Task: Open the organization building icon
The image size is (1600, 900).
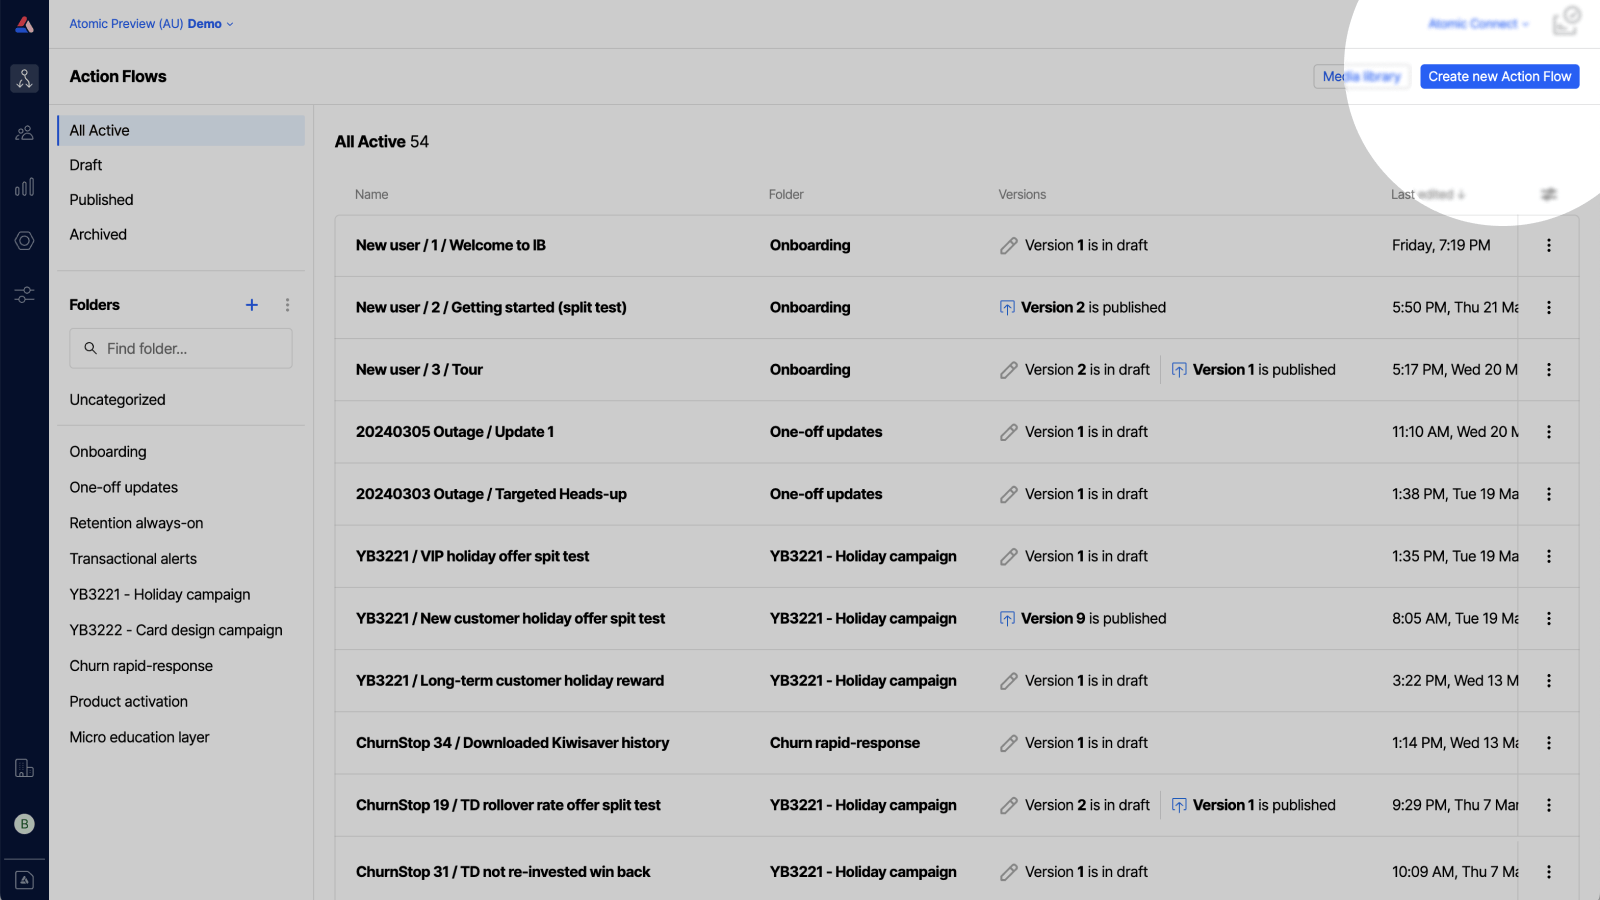Action: 24,768
